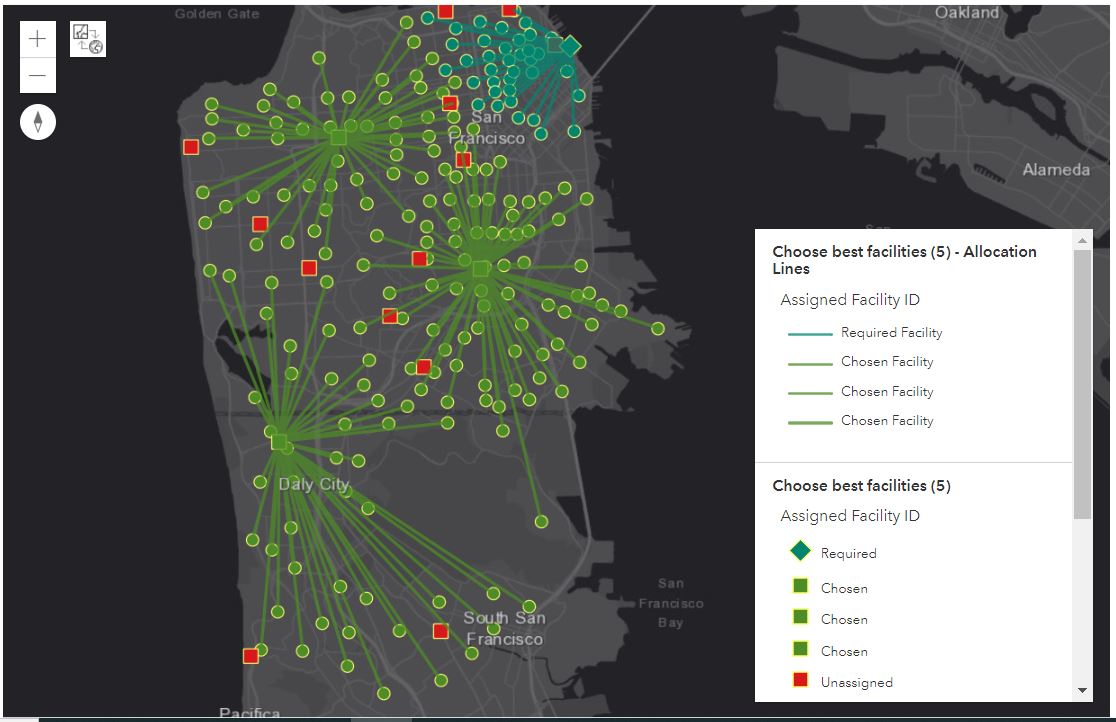This screenshot has width=1116, height=722.
Task: Click the green chosen facility square near Daly City
Action: pos(279,441)
